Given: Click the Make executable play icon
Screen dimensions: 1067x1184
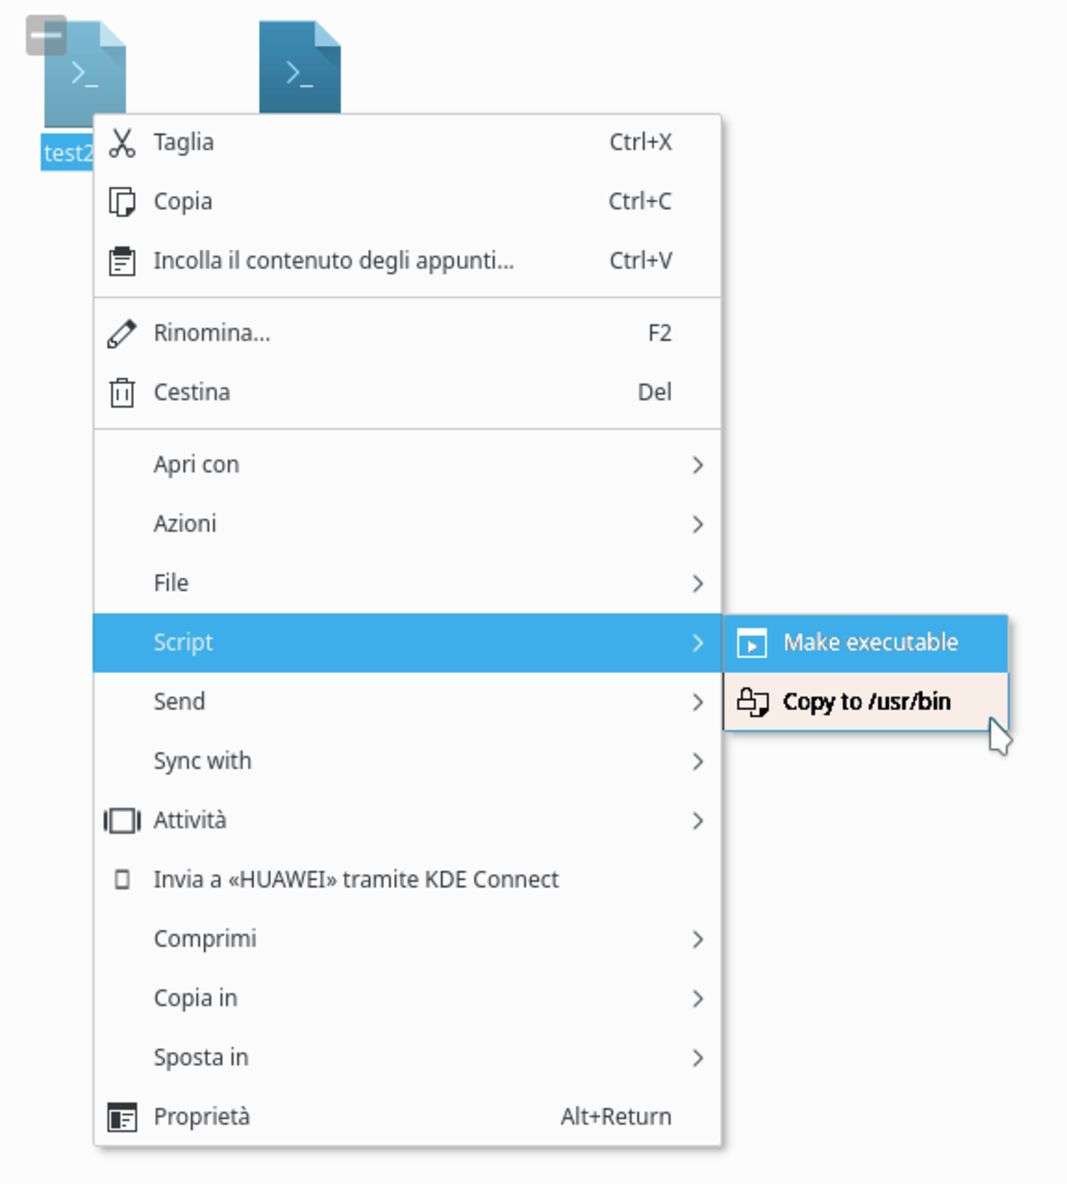Looking at the screenshot, I should [x=751, y=643].
